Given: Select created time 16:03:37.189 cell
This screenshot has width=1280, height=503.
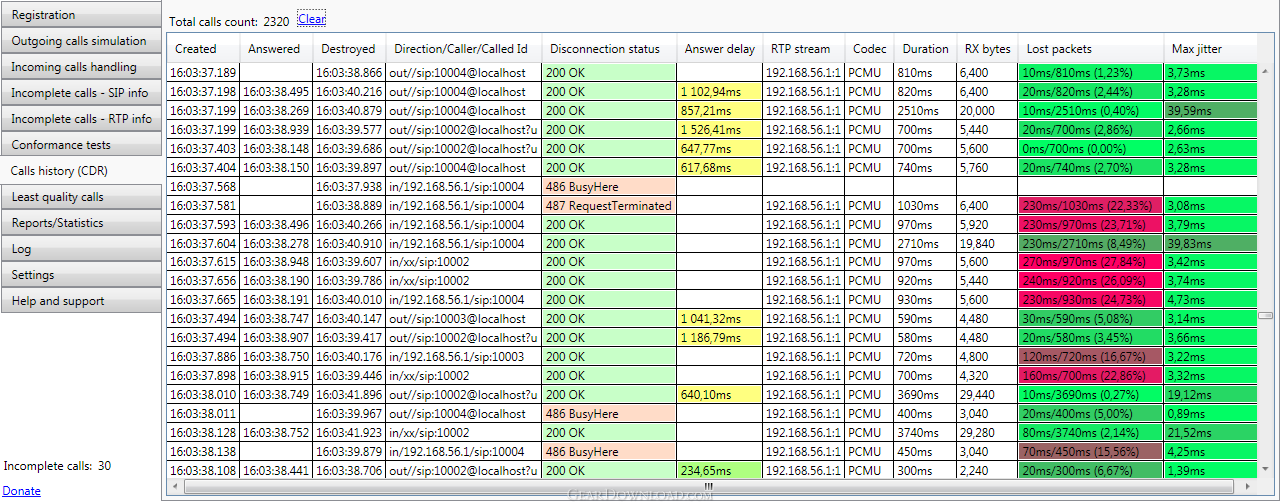Looking at the screenshot, I should tap(204, 73).
